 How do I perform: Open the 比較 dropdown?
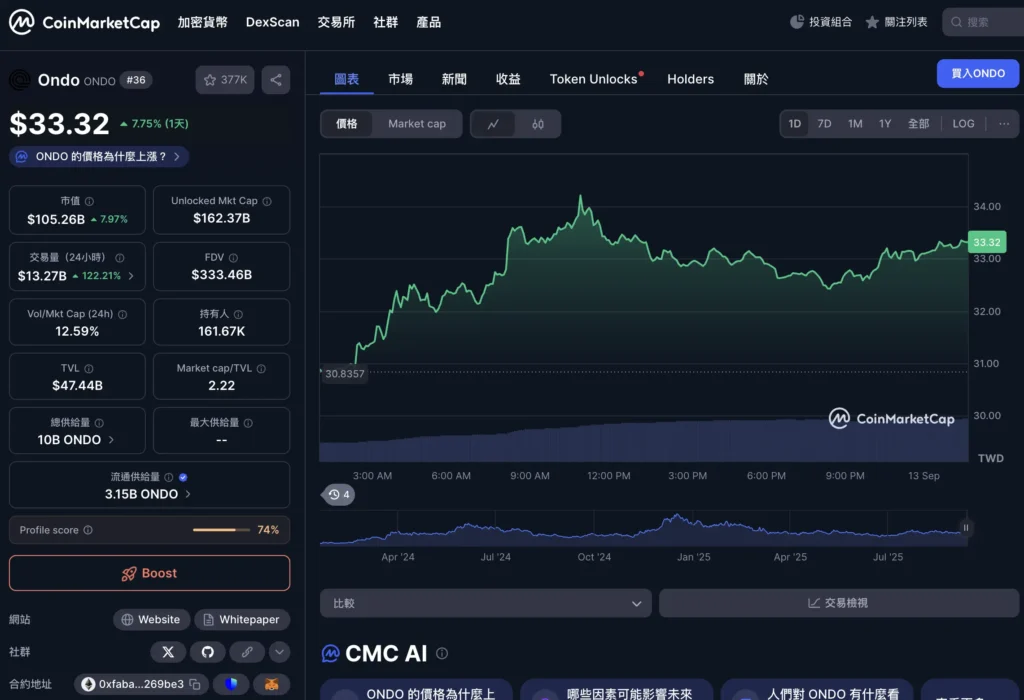(x=486, y=603)
